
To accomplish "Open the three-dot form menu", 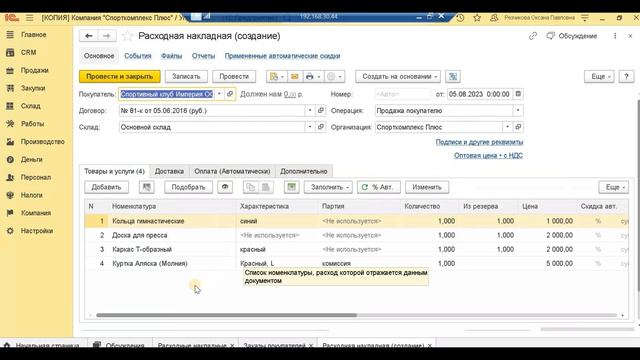I will (x=615, y=36).
